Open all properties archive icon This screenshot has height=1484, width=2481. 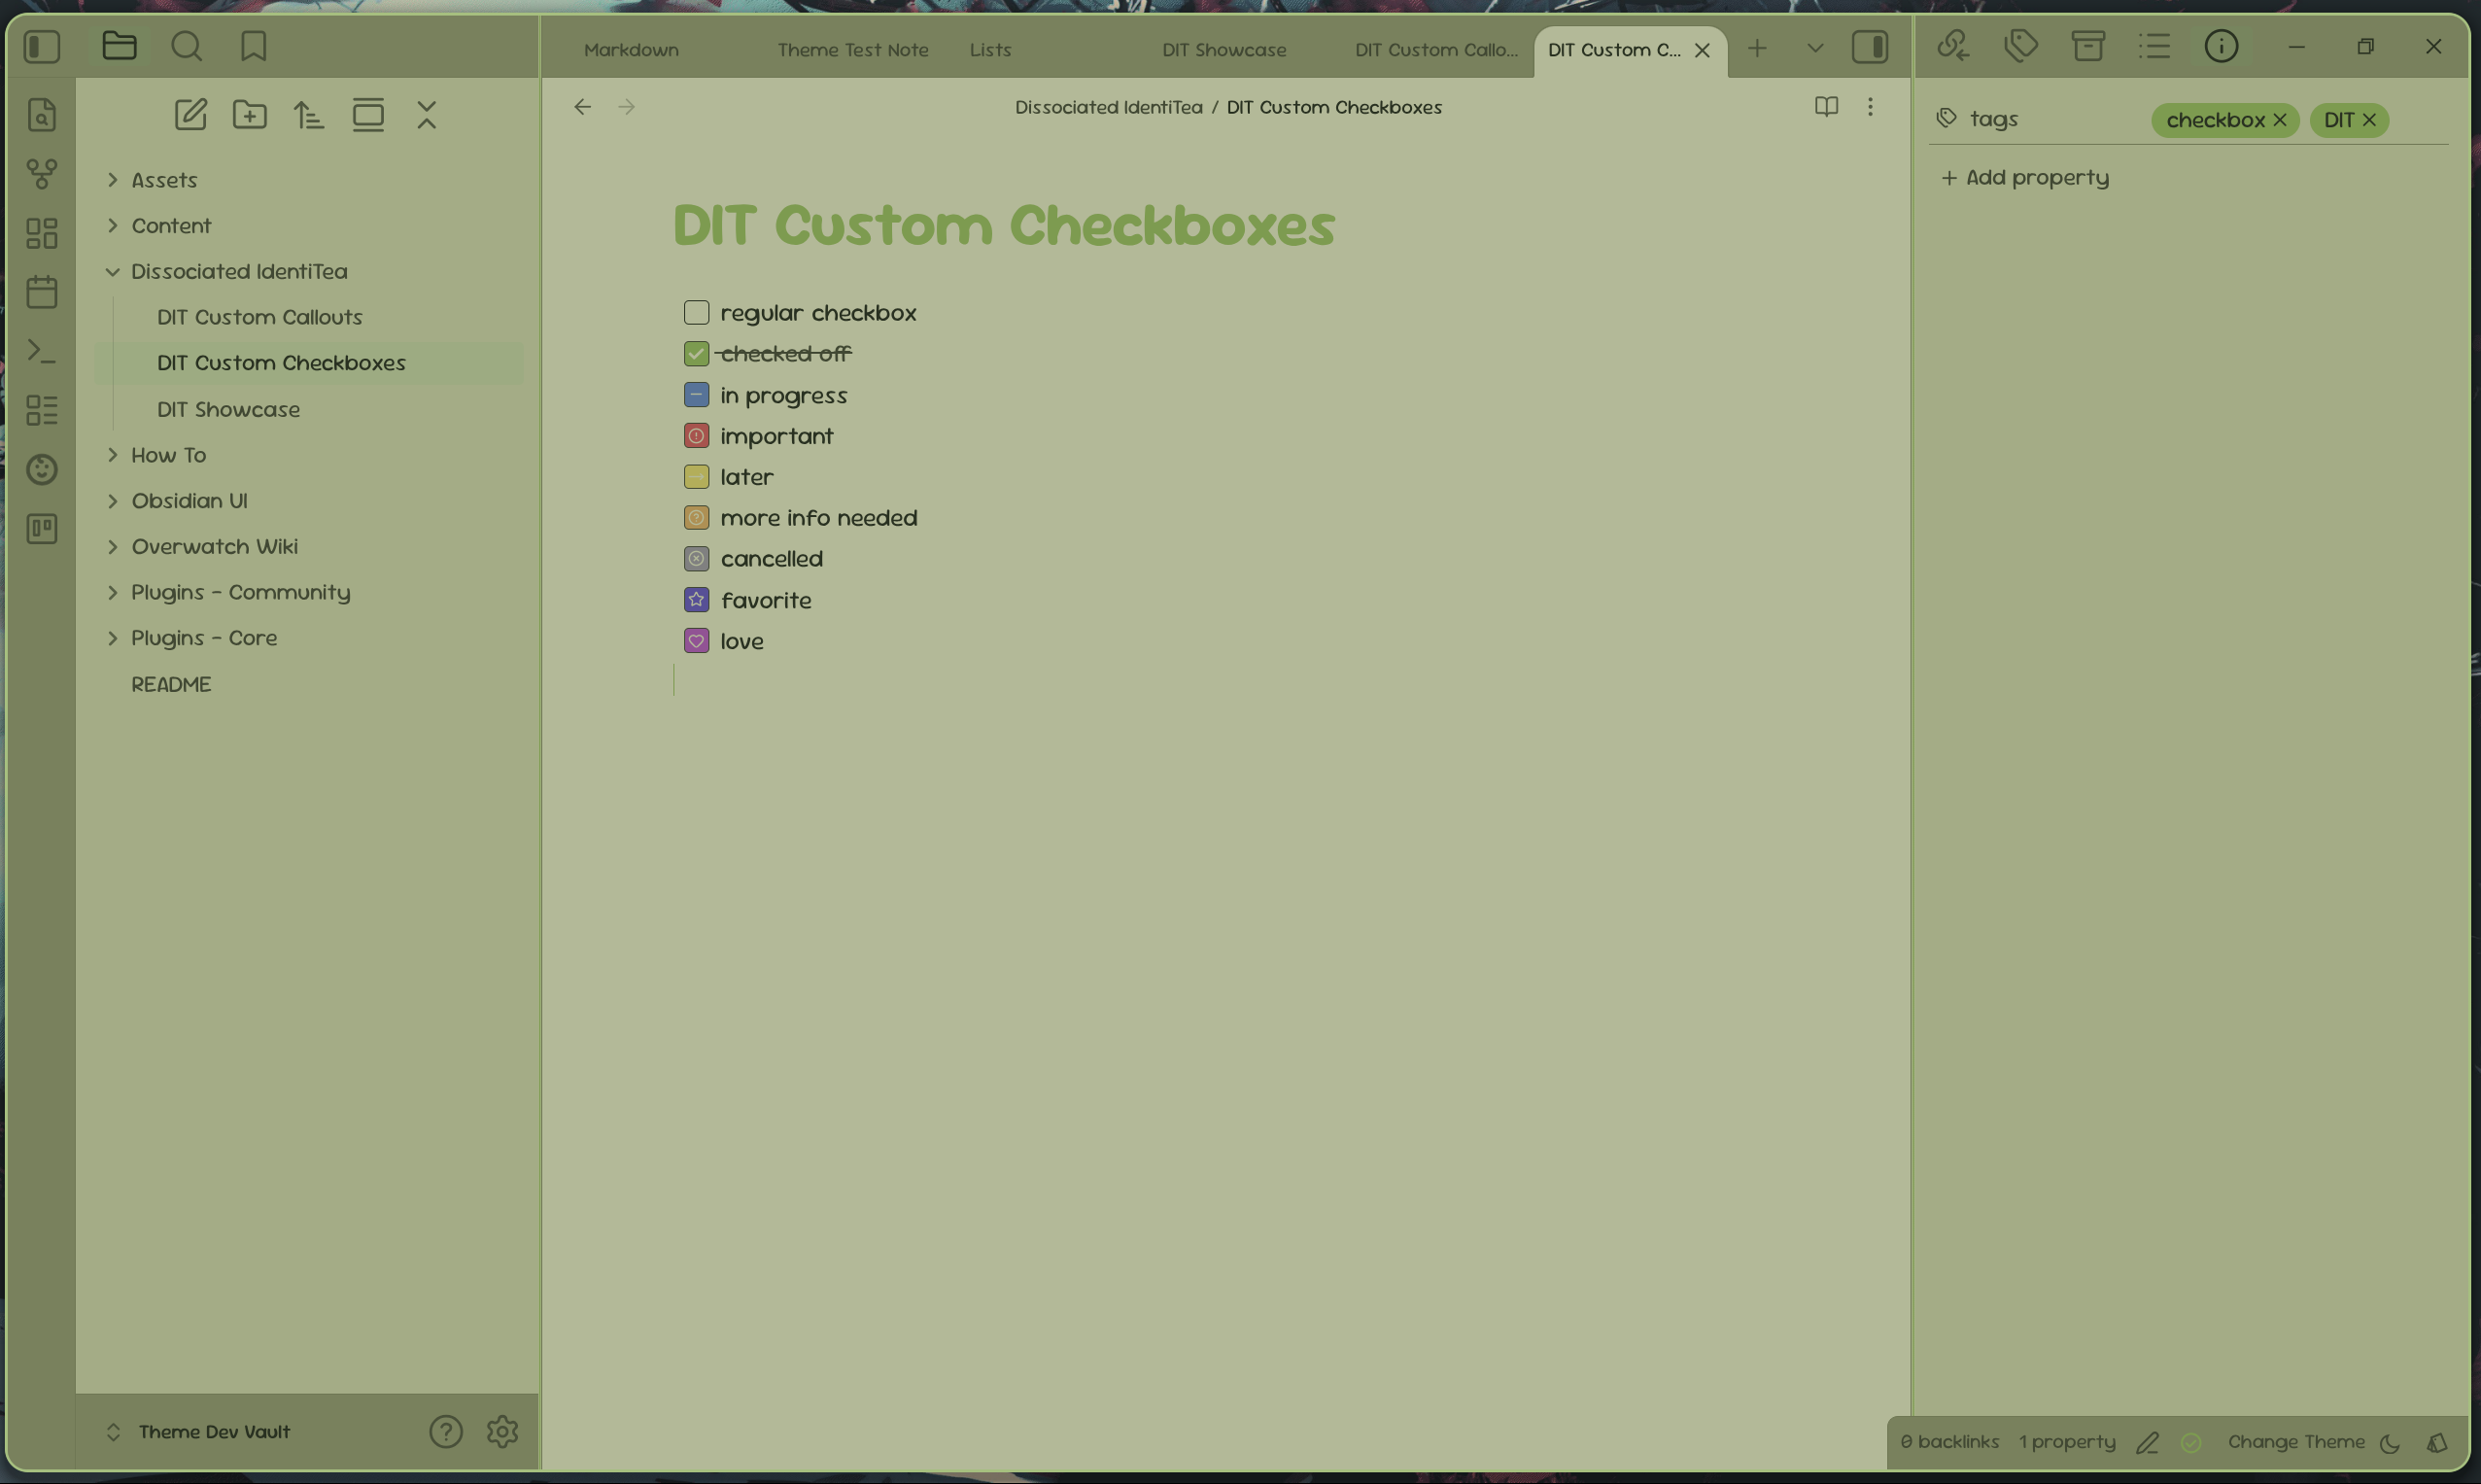pyautogui.click(x=2088, y=46)
